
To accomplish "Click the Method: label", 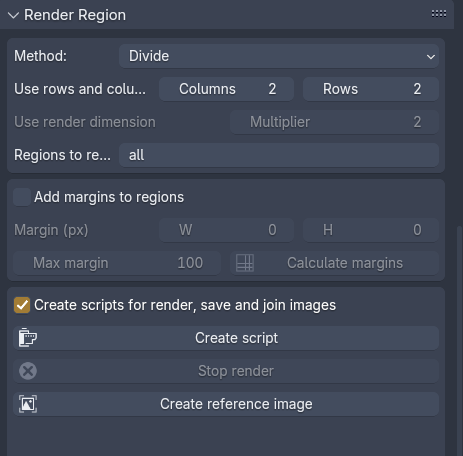I will tap(40, 56).
